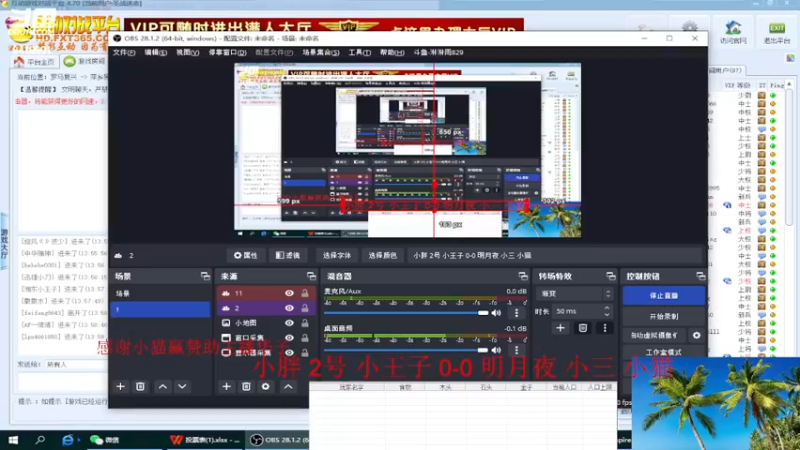800x450 pixels.
Task: Open the transition type dropdown 渐变
Action: 574,294
